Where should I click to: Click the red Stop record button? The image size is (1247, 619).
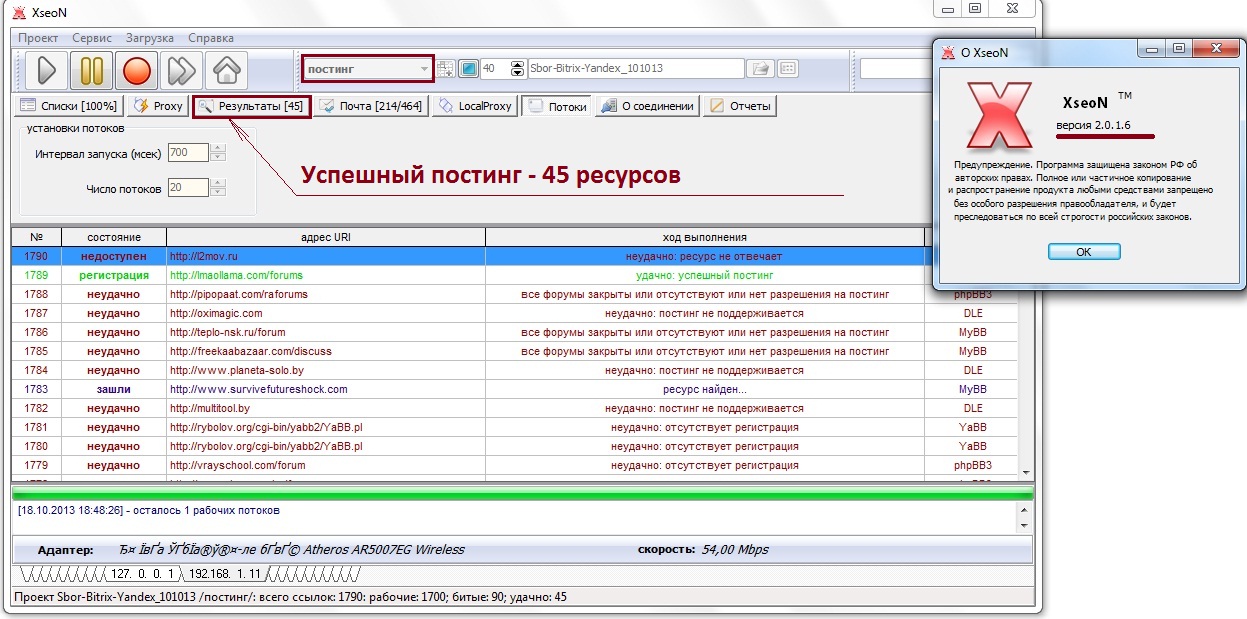pos(136,70)
